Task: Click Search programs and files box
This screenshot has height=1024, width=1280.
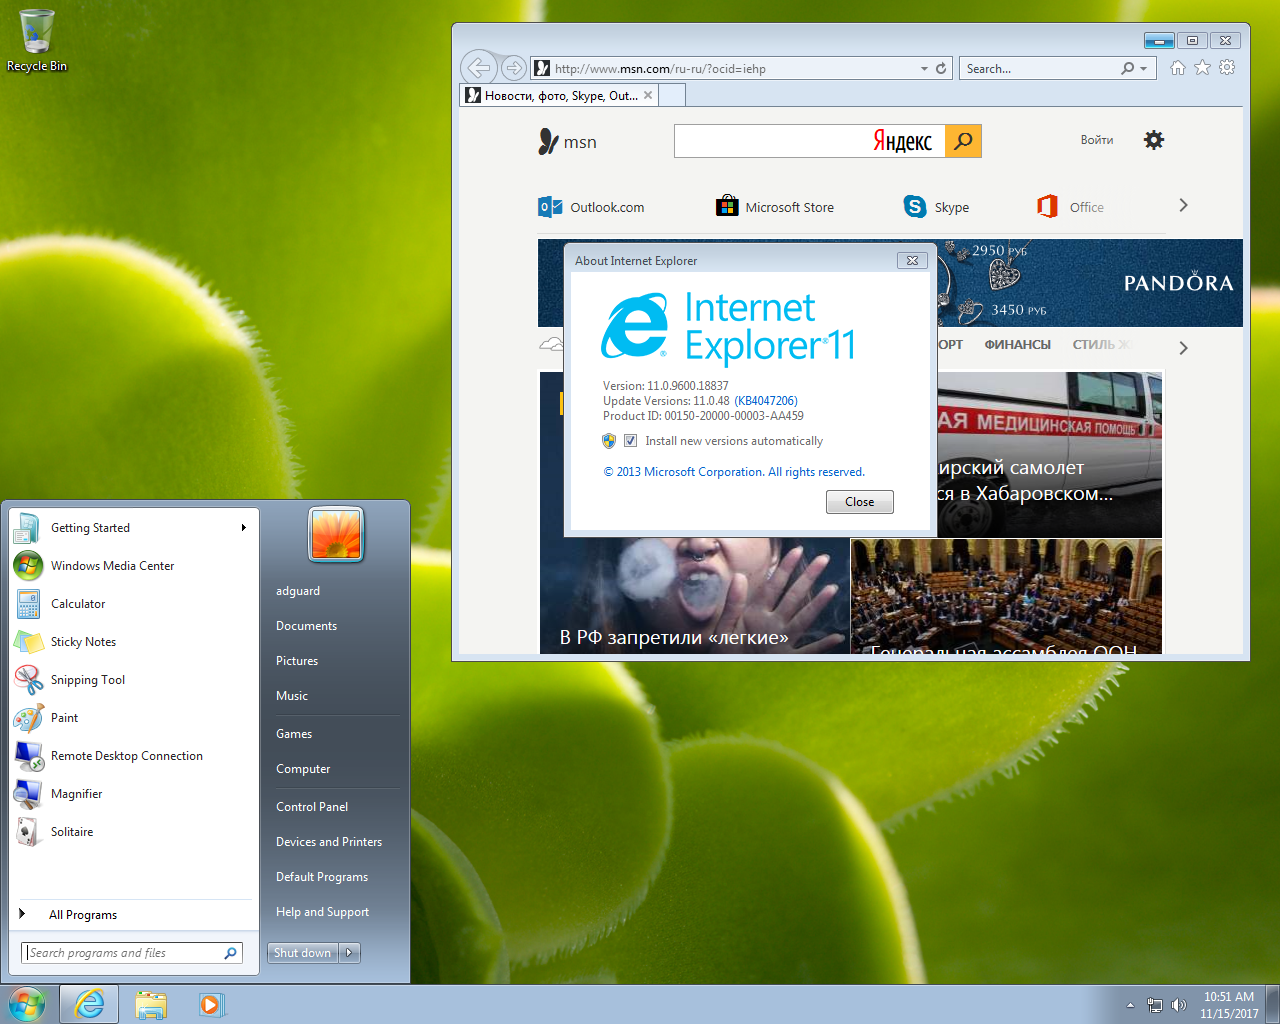Action: (x=132, y=953)
